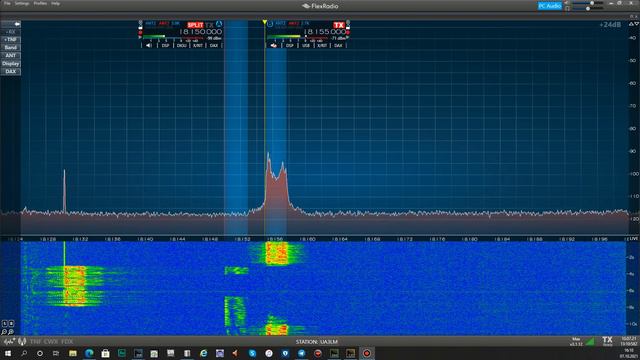
Task: Open slice B DSP panel
Action: coord(289,45)
